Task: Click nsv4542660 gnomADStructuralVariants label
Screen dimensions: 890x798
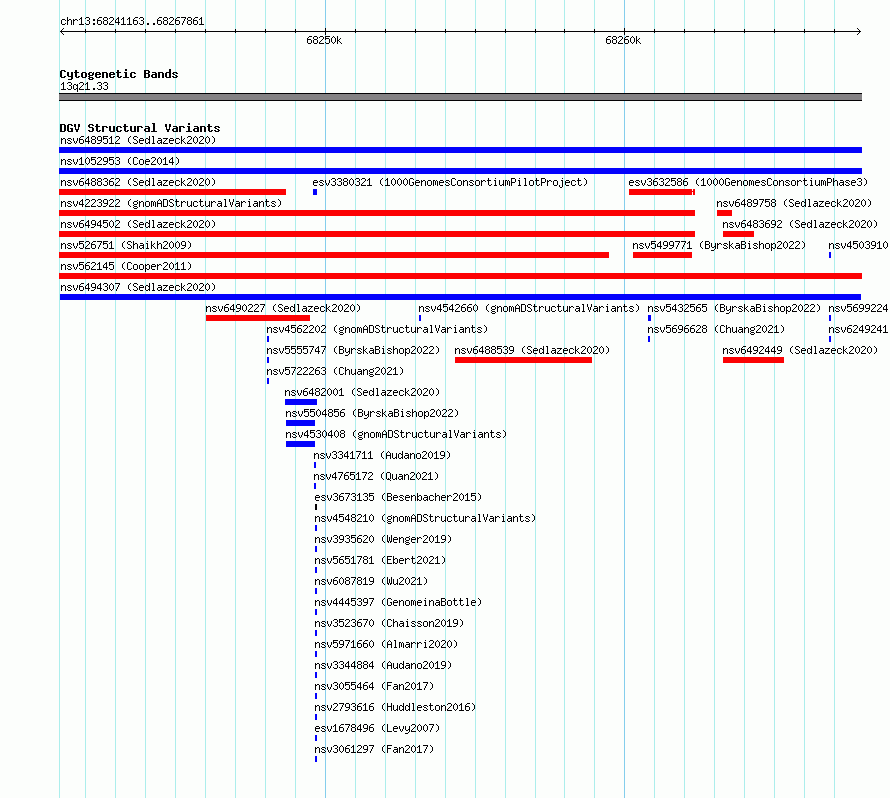Action: tap(529, 308)
